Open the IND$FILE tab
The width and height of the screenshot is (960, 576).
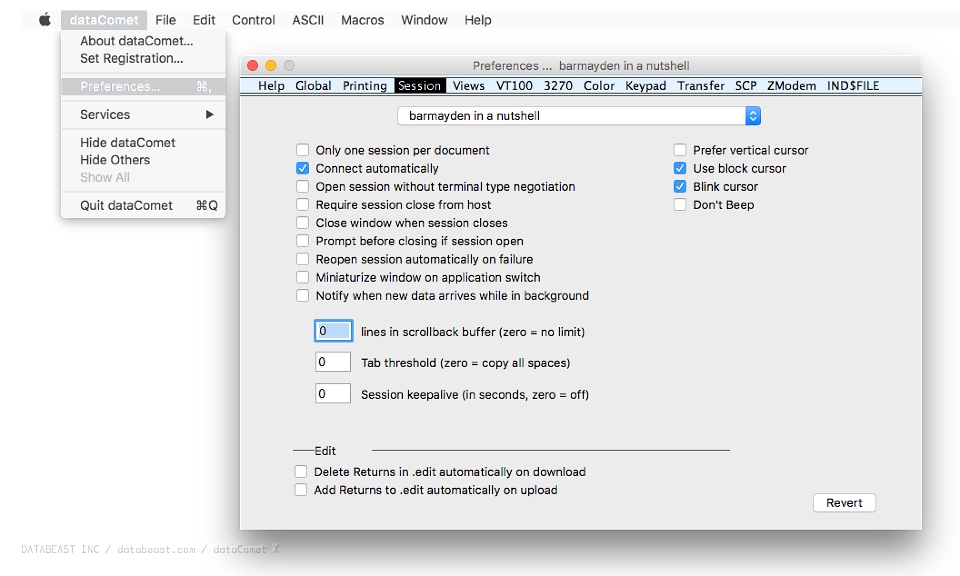click(852, 86)
